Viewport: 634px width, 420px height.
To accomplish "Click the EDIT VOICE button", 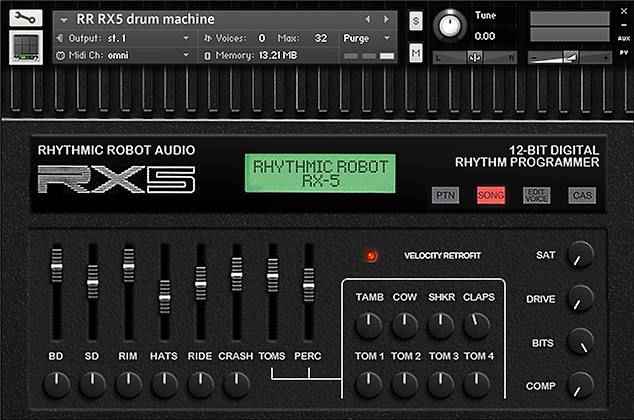I will (536, 196).
